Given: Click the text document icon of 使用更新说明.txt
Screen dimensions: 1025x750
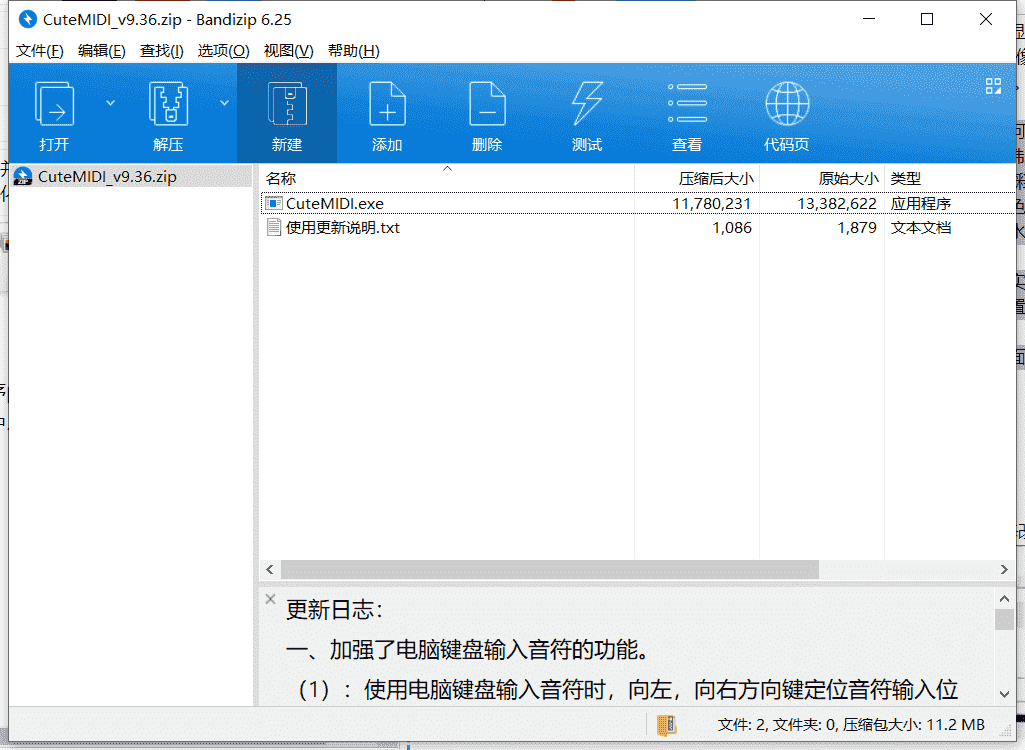Looking at the screenshot, I should 274,228.
